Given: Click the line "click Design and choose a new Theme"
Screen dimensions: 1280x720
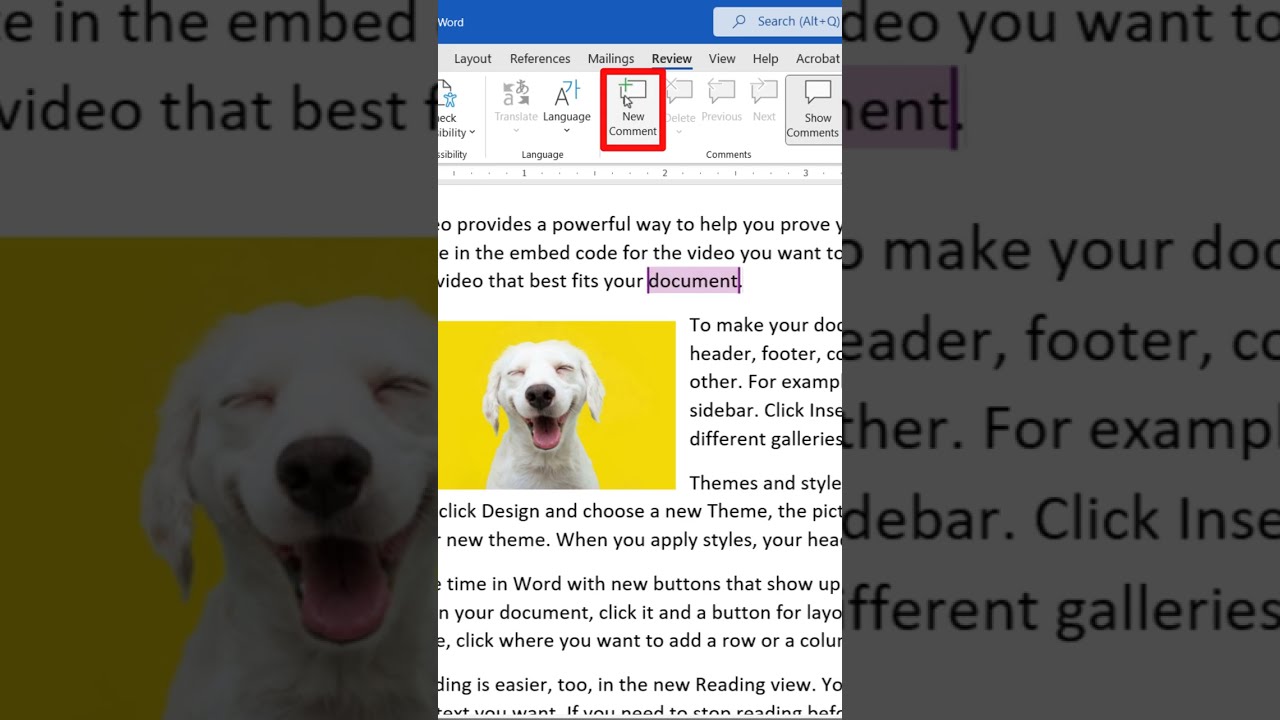Looking at the screenshot, I should pyautogui.click(x=640, y=512).
